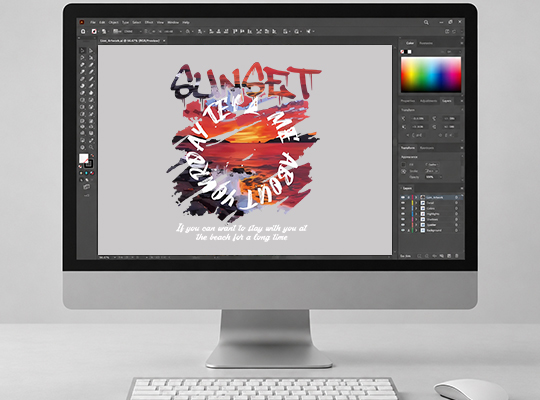Click the search magnifier icon in title bar
Viewport: 540px width, 400px height.
click(426, 22)
